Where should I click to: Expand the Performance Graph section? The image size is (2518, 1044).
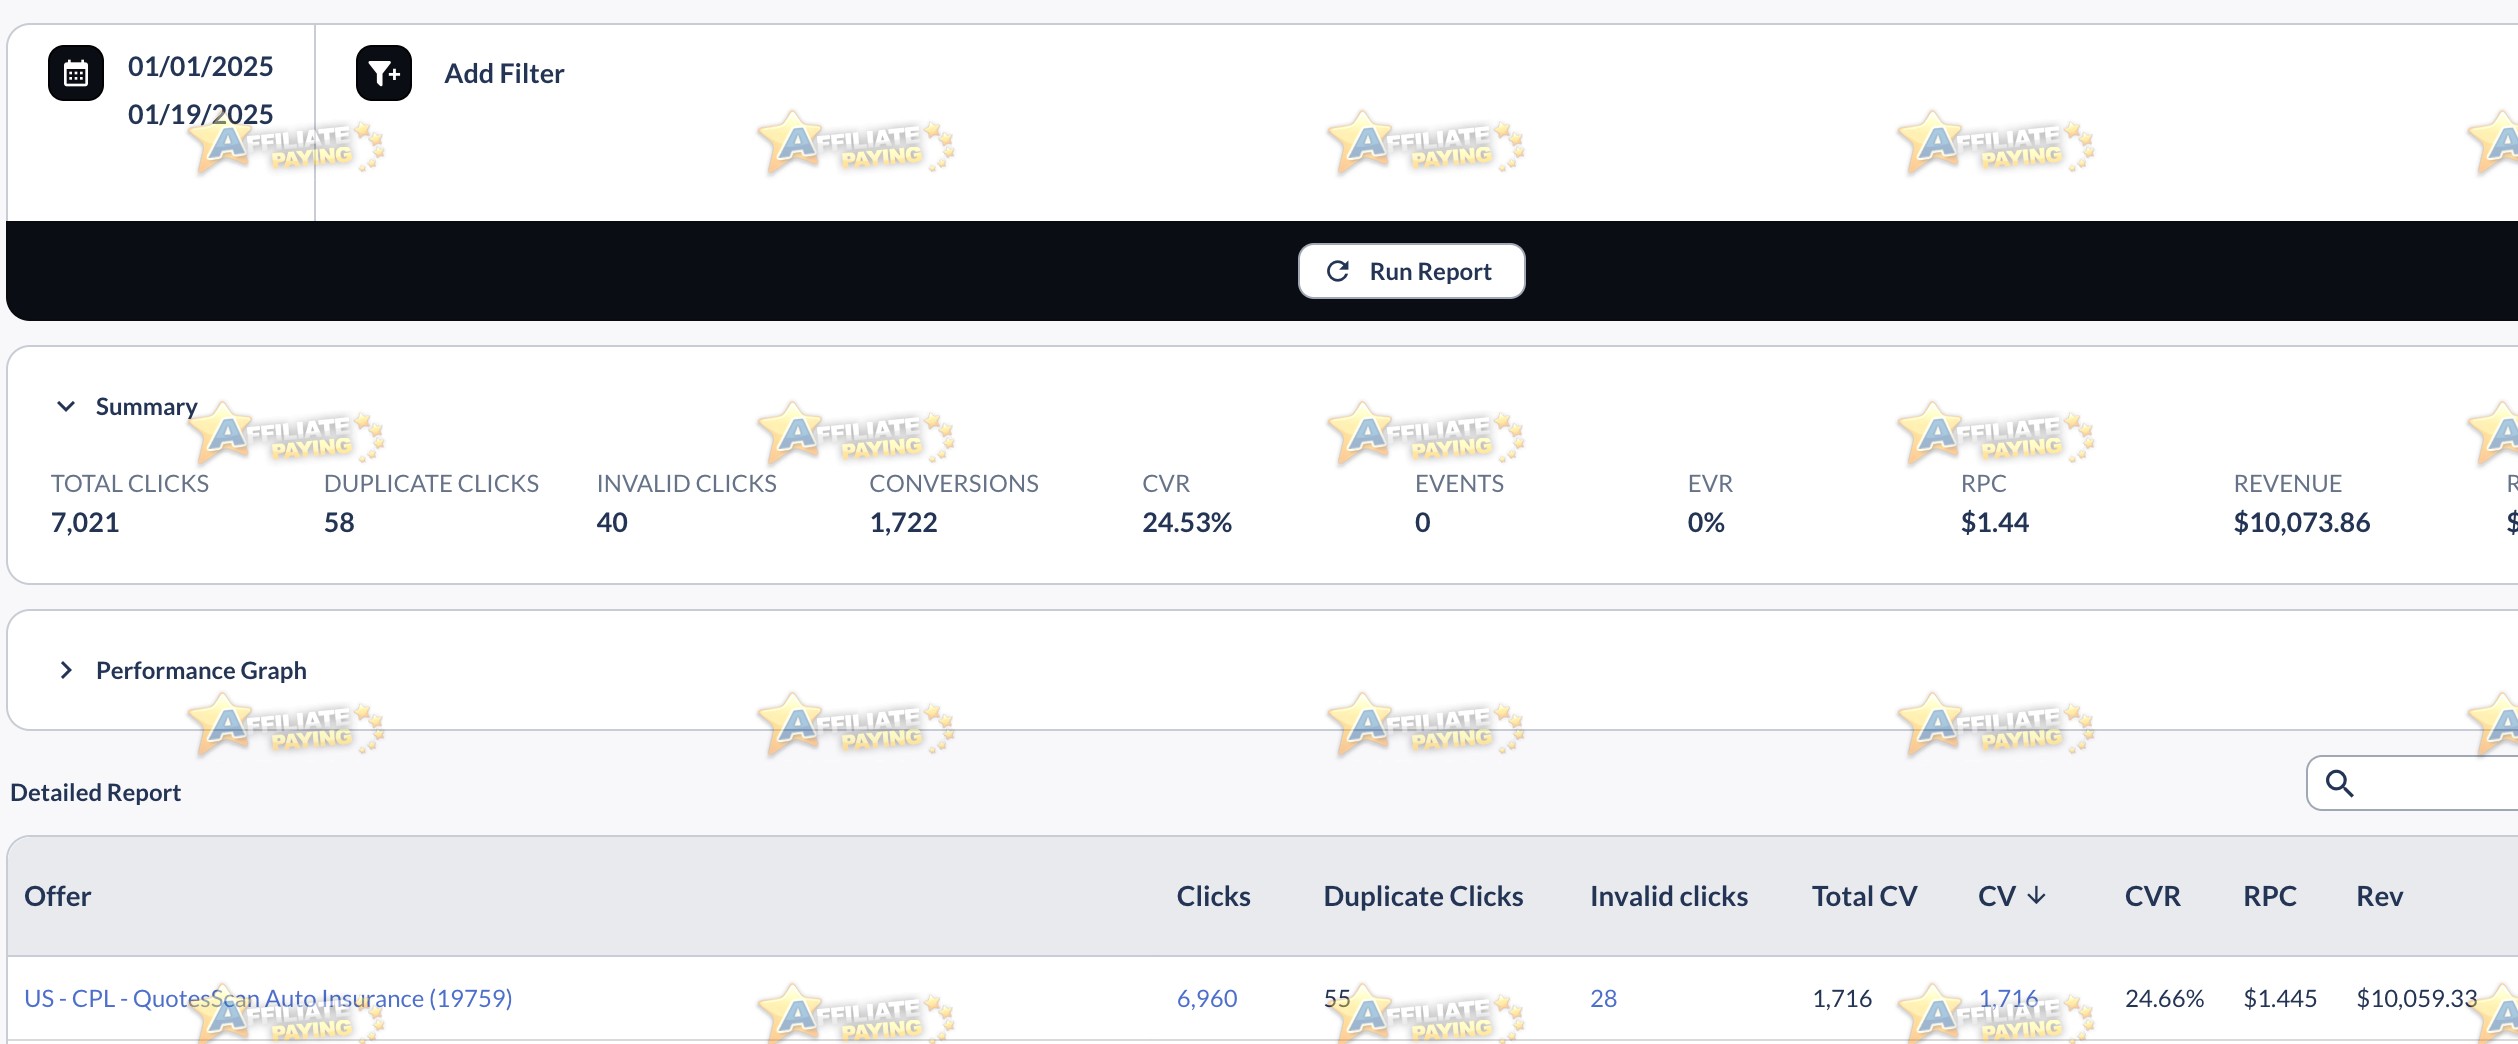66,670
